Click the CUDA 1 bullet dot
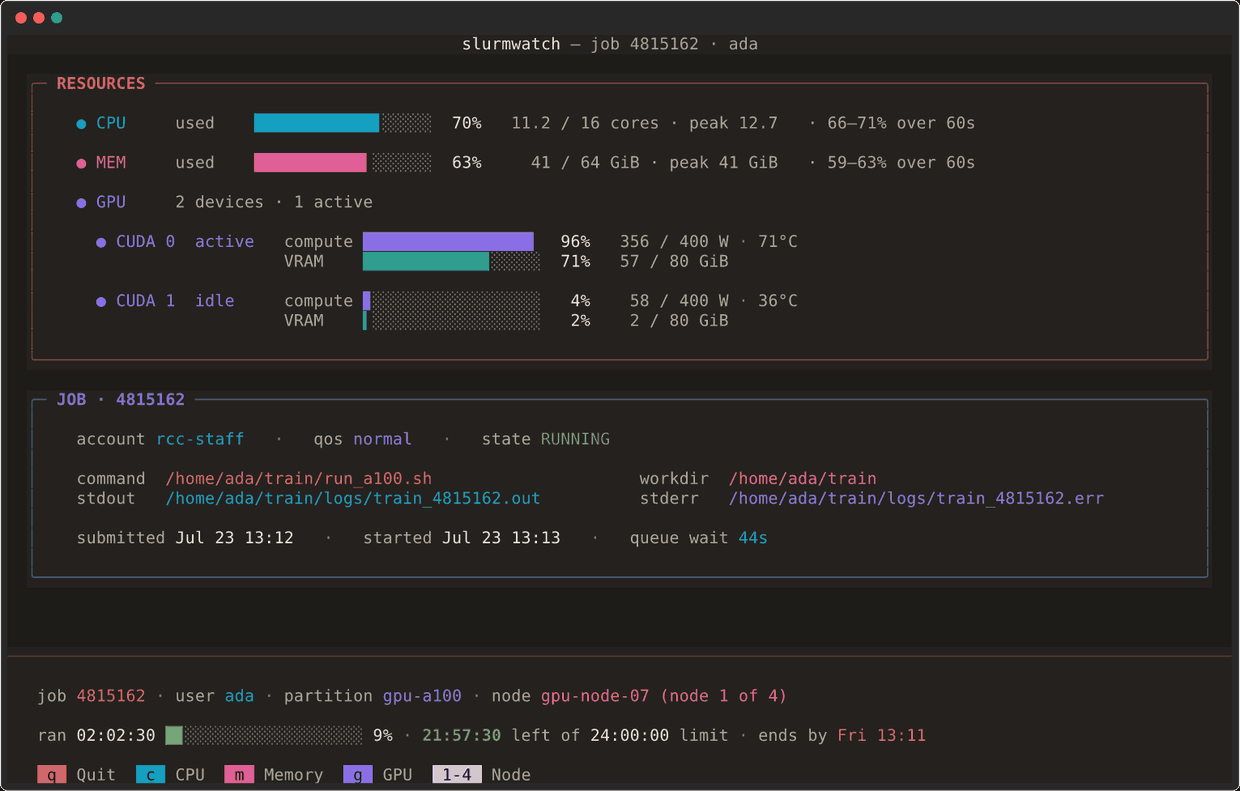 [x=101, y=301]
